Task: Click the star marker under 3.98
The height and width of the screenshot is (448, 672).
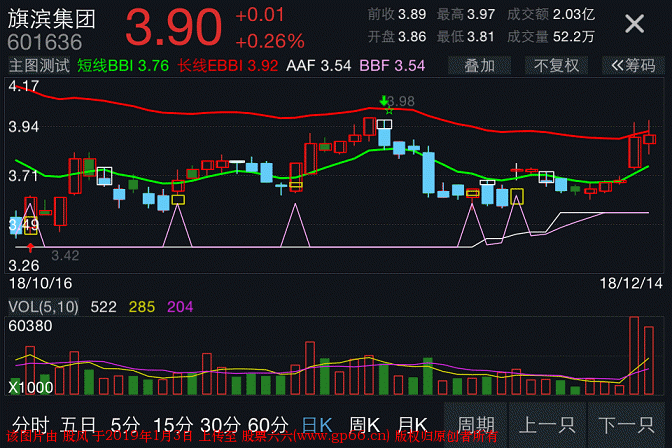Action: click(x=389, y=111)
